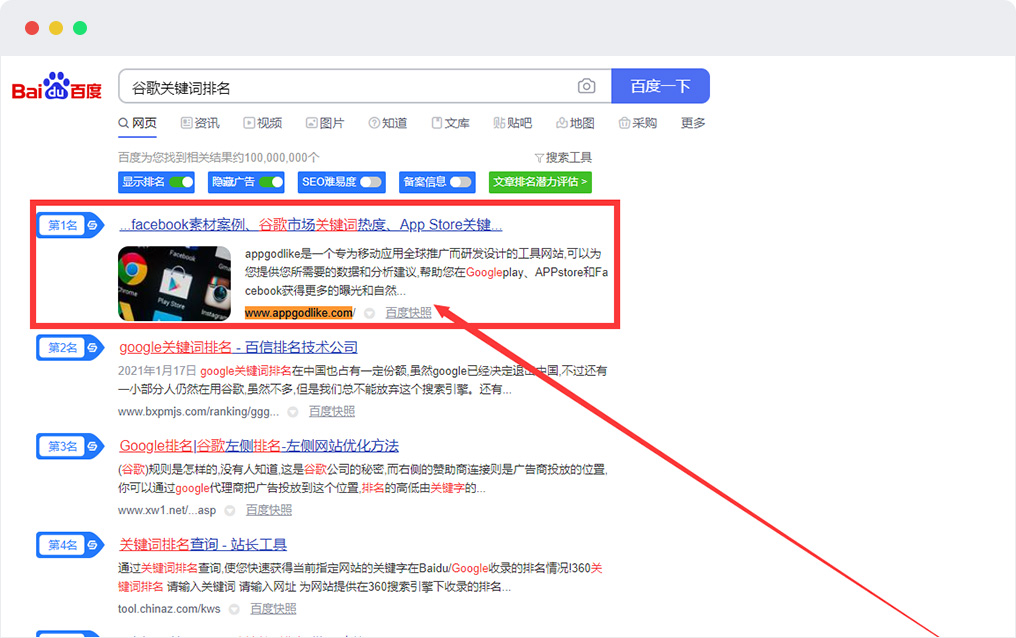
Task: Click the tool.chinaz.com/kws URL
Action: coord(169,609)
